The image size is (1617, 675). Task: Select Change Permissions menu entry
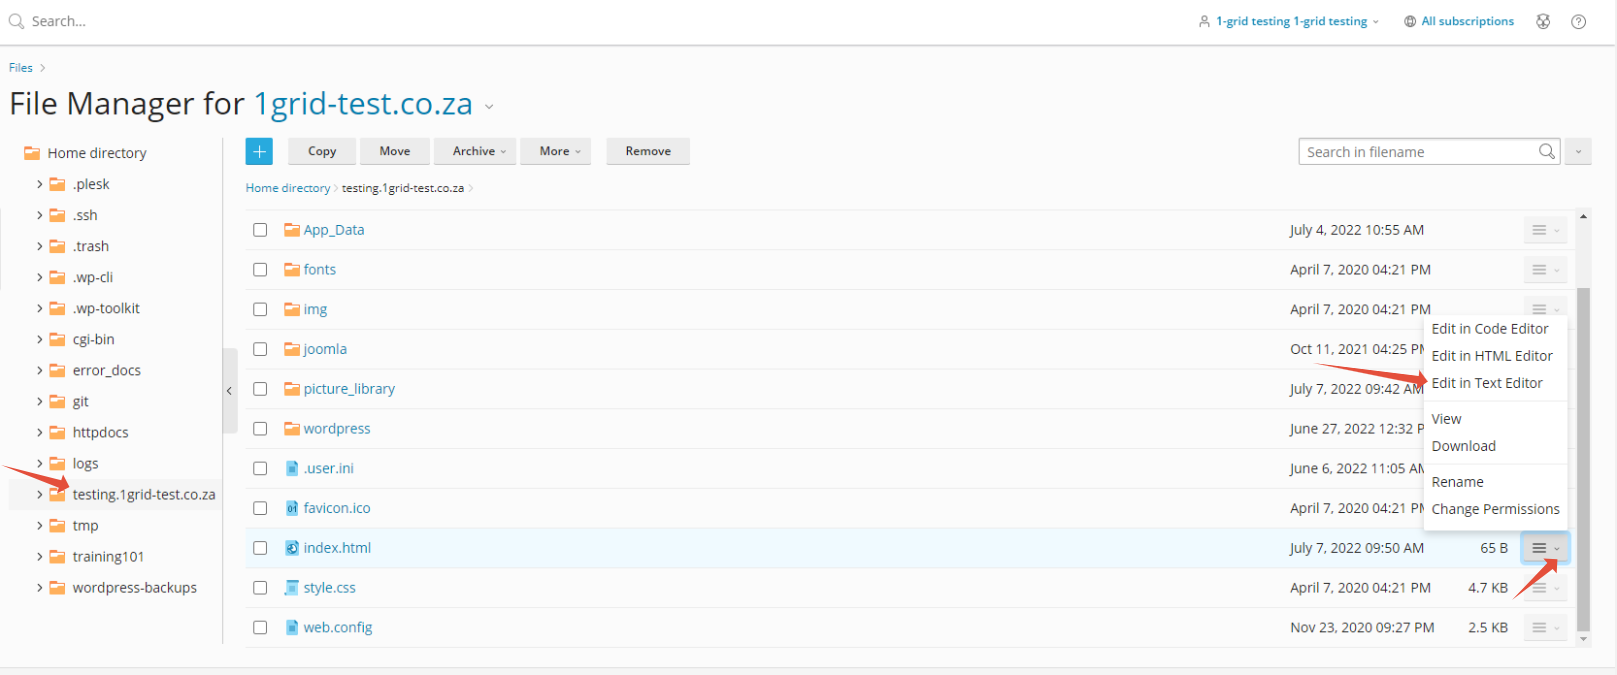(x=1495, y=509)
